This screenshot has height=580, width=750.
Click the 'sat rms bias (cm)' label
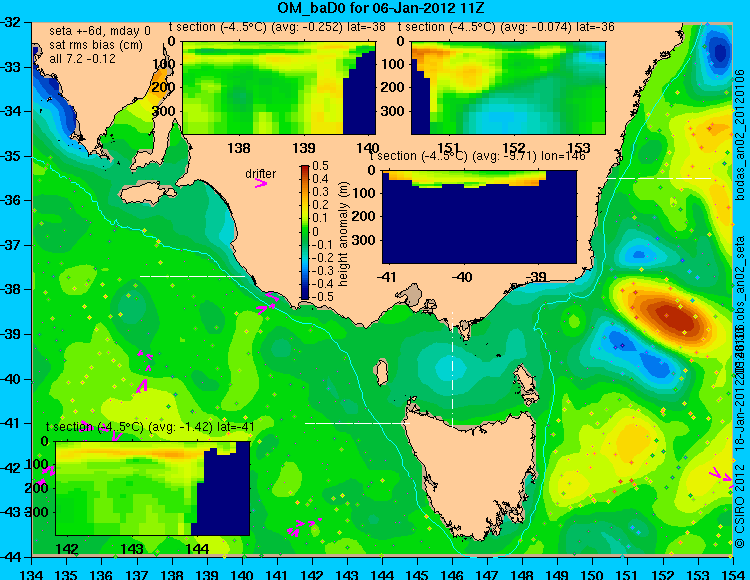(x=96, y=45)
